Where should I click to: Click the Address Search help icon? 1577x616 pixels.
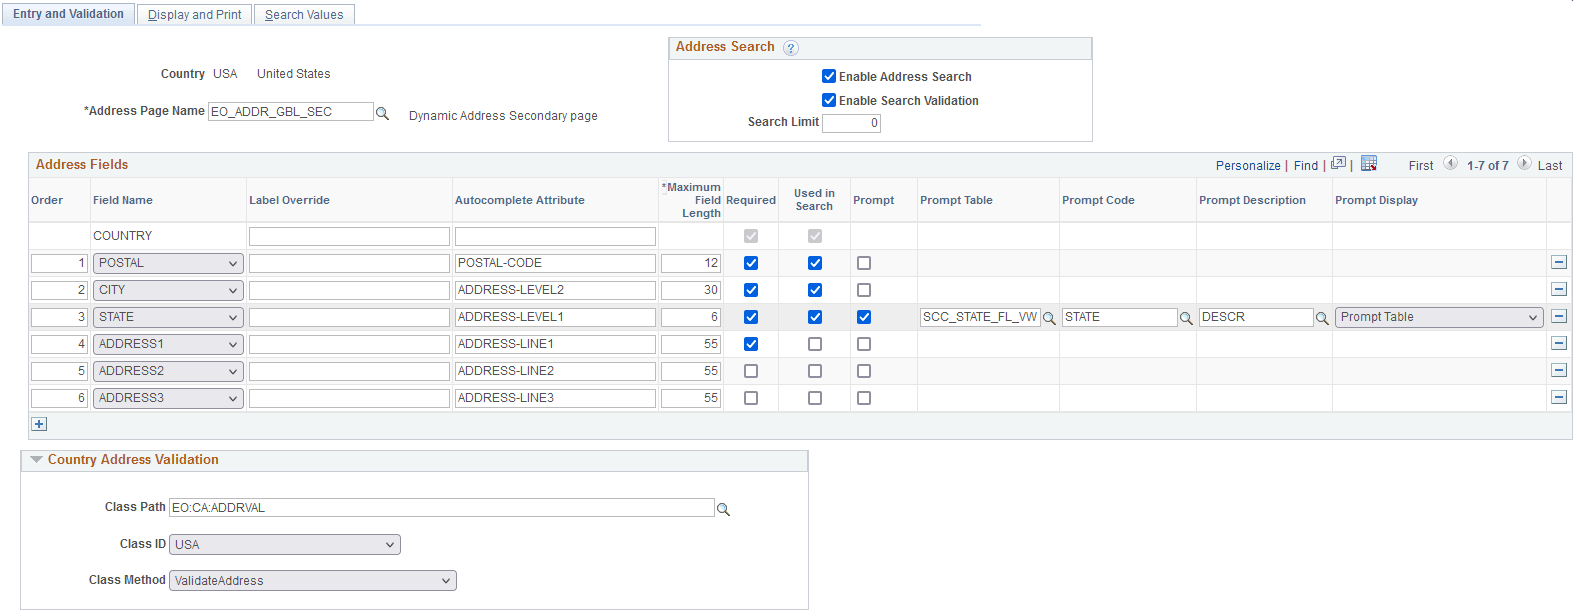[x=791, y=48]
